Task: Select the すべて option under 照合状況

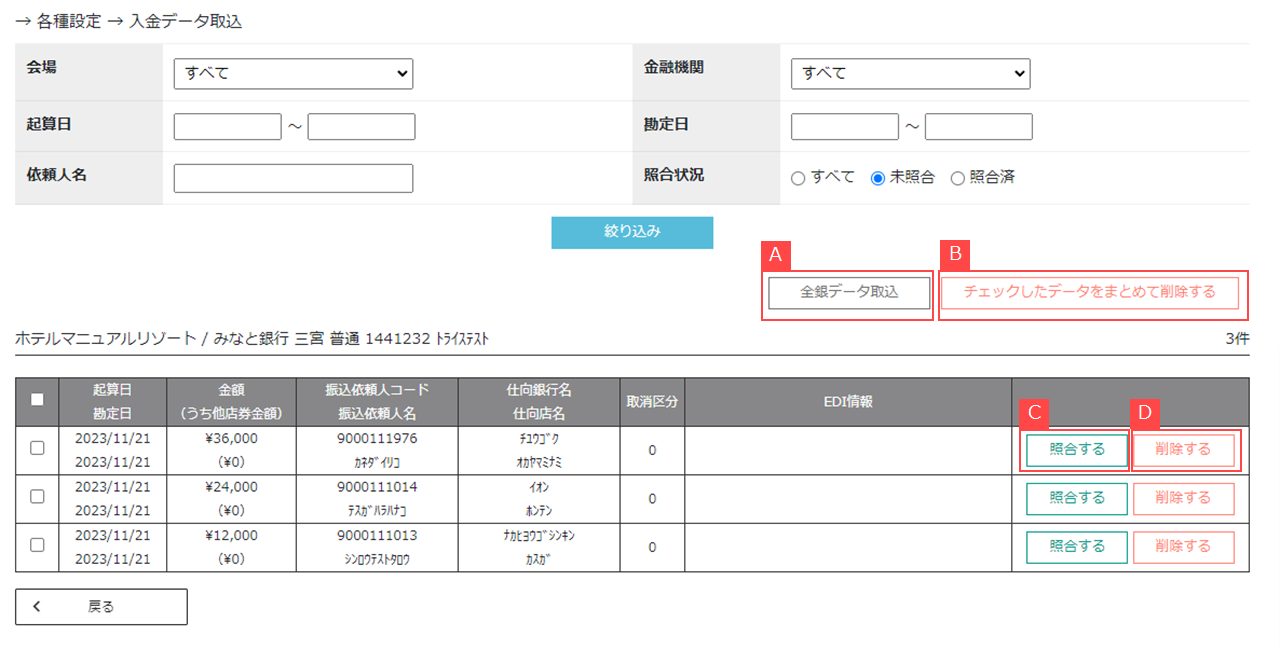Action: (x=798, y=178)
